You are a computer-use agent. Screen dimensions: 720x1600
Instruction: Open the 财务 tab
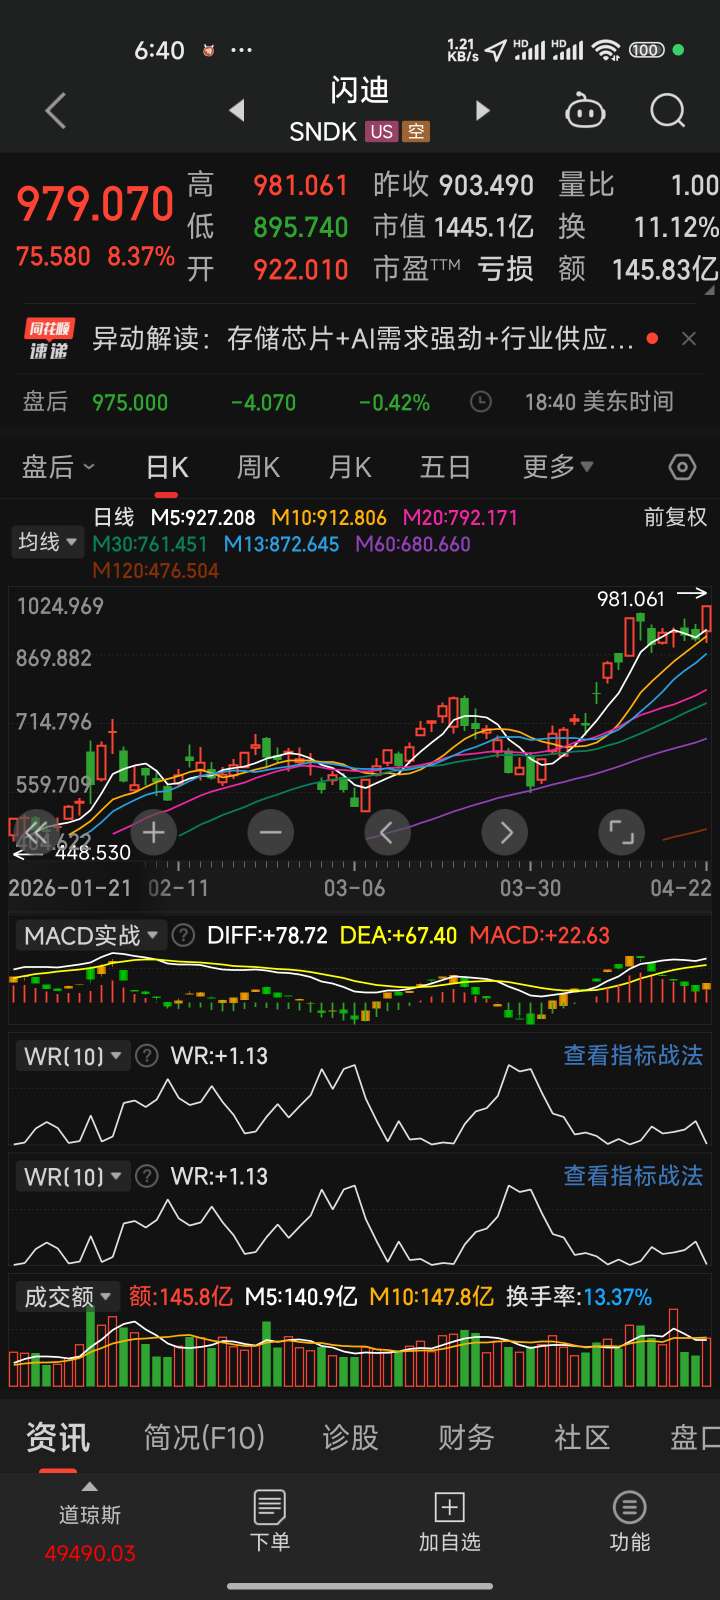pos(466,1438)
